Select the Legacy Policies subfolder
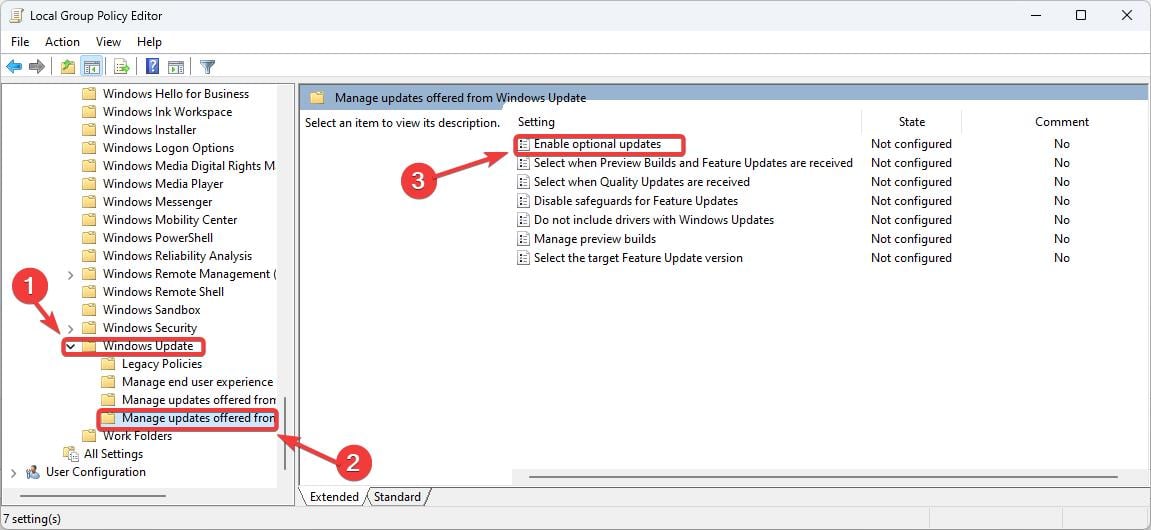The width and height of the screenshot is (1151, 530). point(161,364)
